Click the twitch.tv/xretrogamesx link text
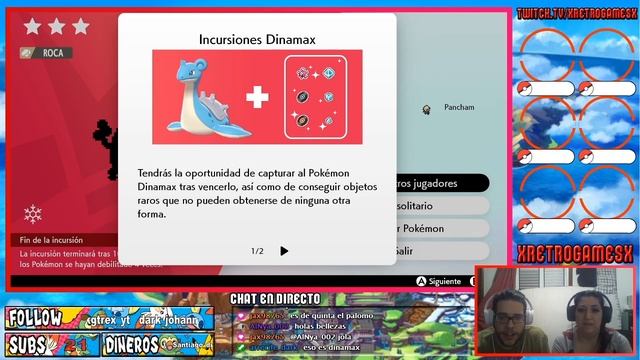 coord(576,14)
